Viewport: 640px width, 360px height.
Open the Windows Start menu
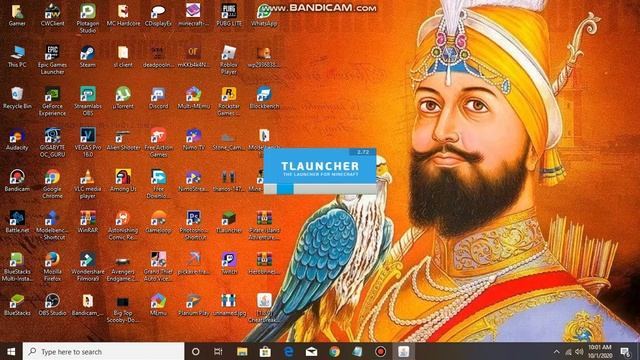coord(11,351)
